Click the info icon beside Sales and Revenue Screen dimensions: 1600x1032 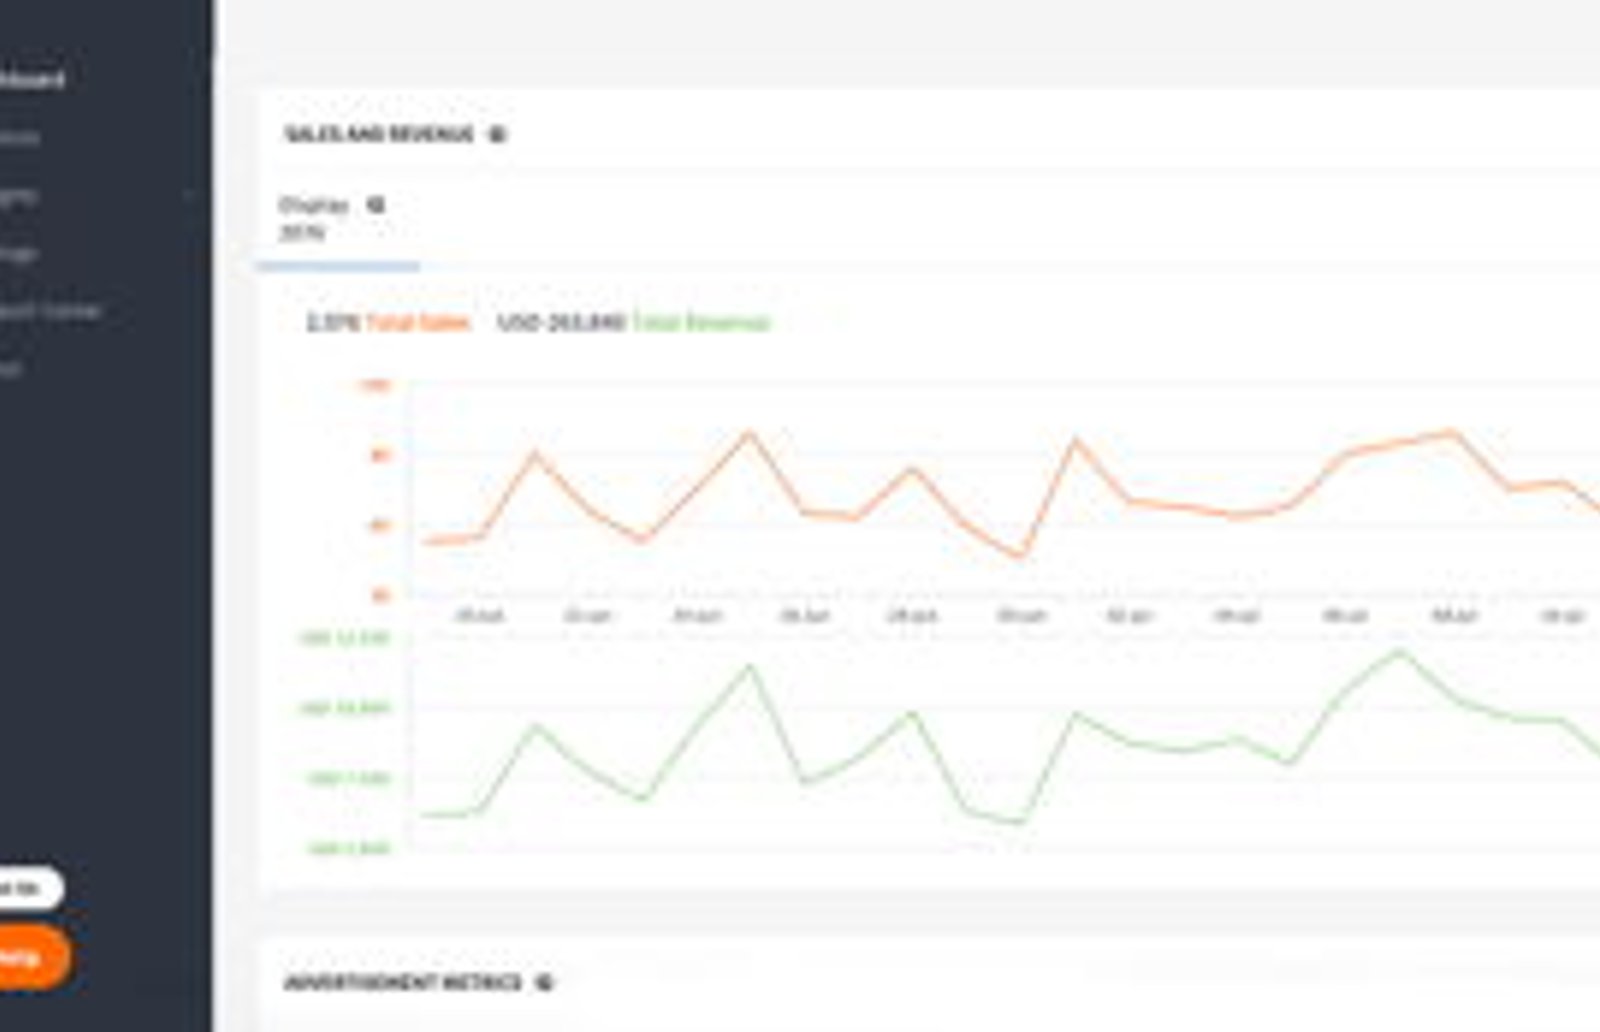click(497, 134)
